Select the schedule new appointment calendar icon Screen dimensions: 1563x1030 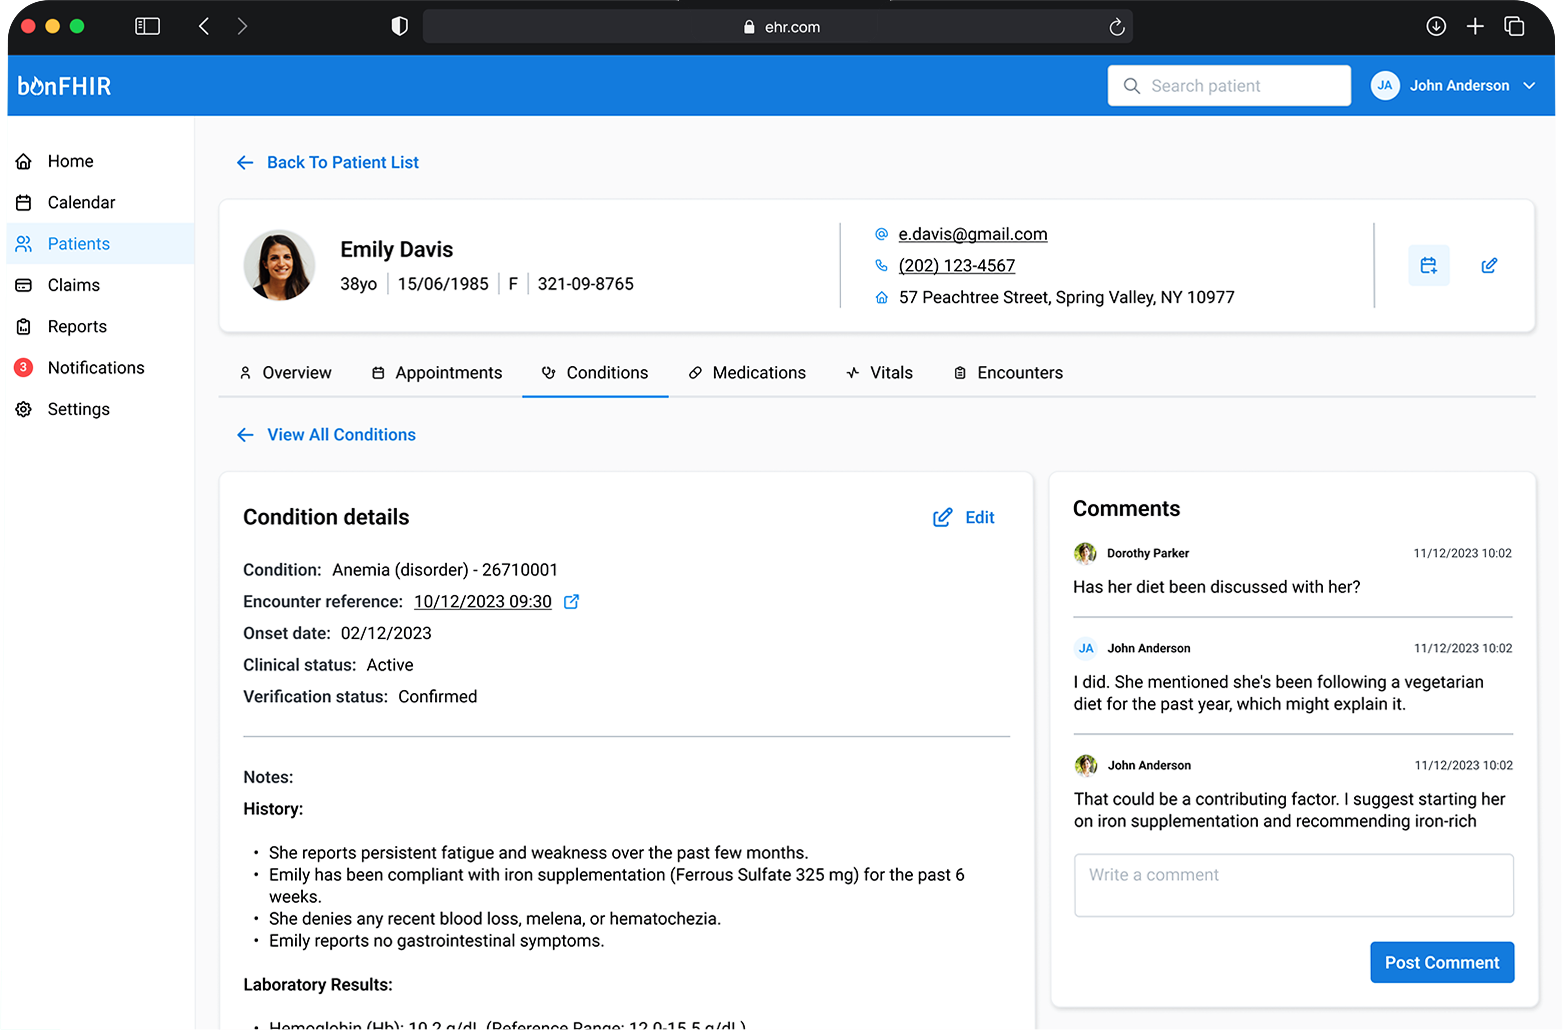(x=1428, y=265)
